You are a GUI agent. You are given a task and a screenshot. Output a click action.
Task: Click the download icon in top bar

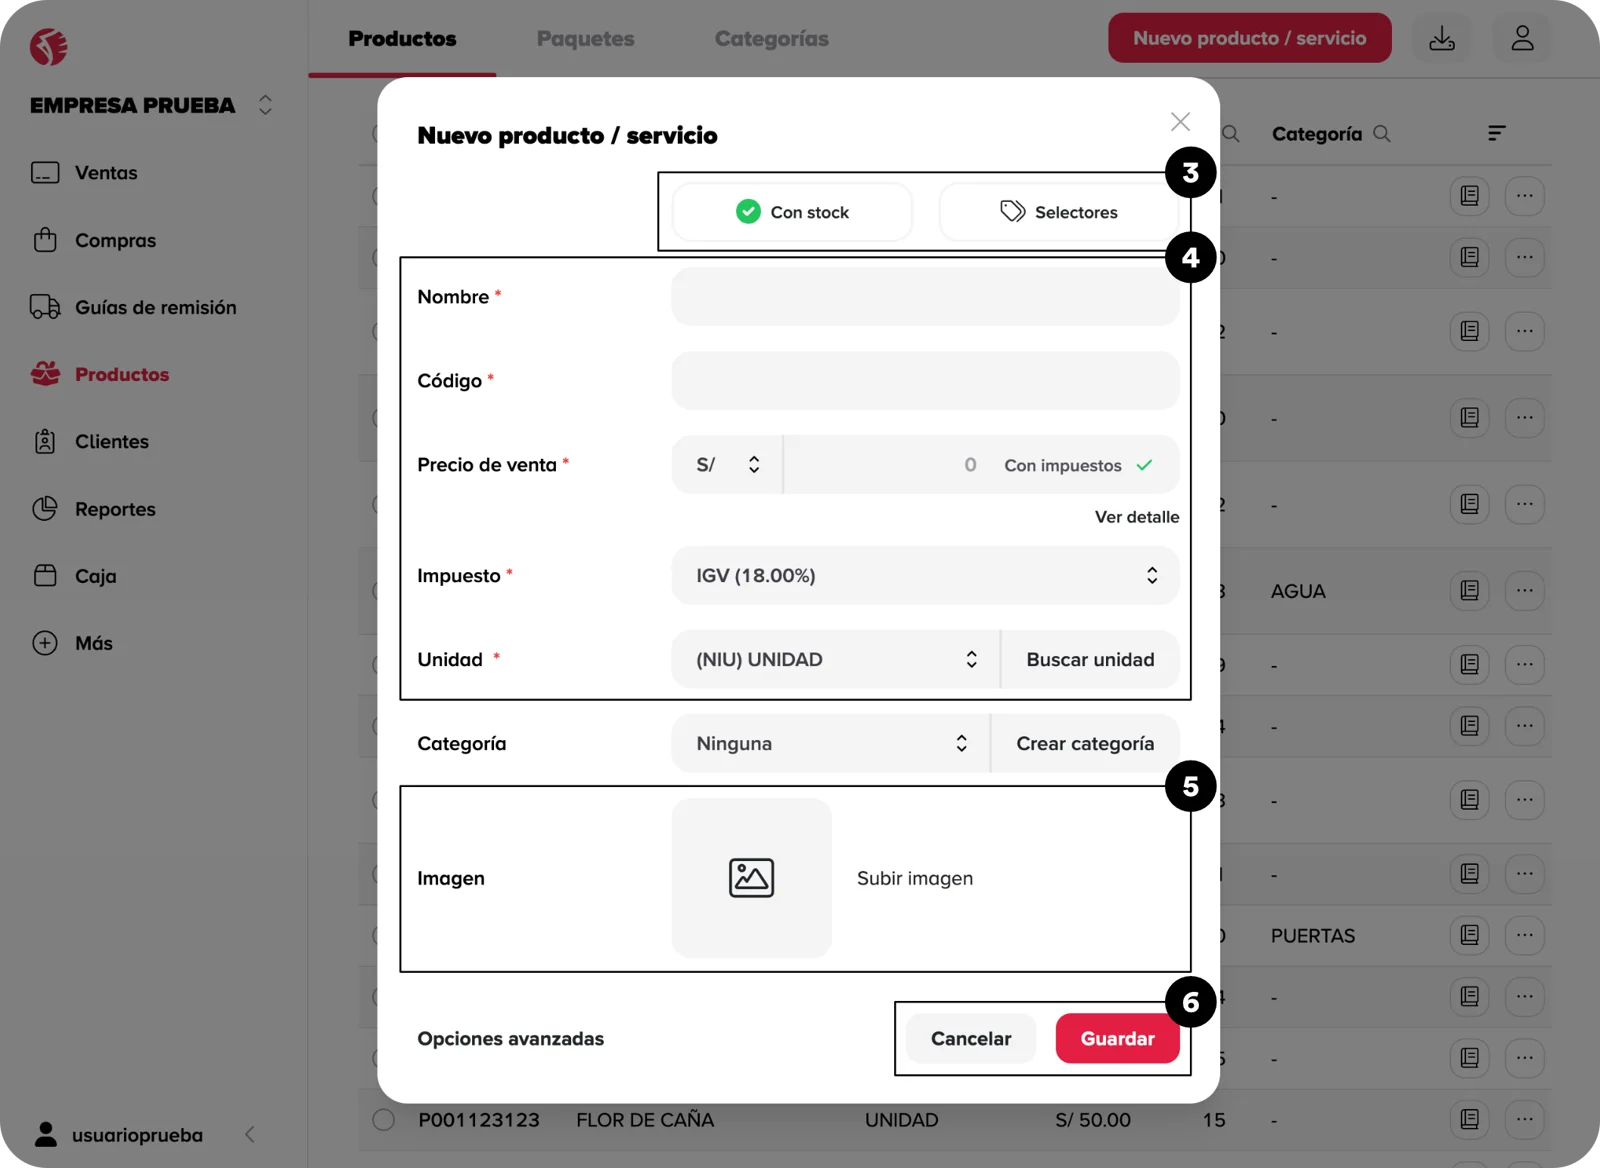(x=1441, y=39)
